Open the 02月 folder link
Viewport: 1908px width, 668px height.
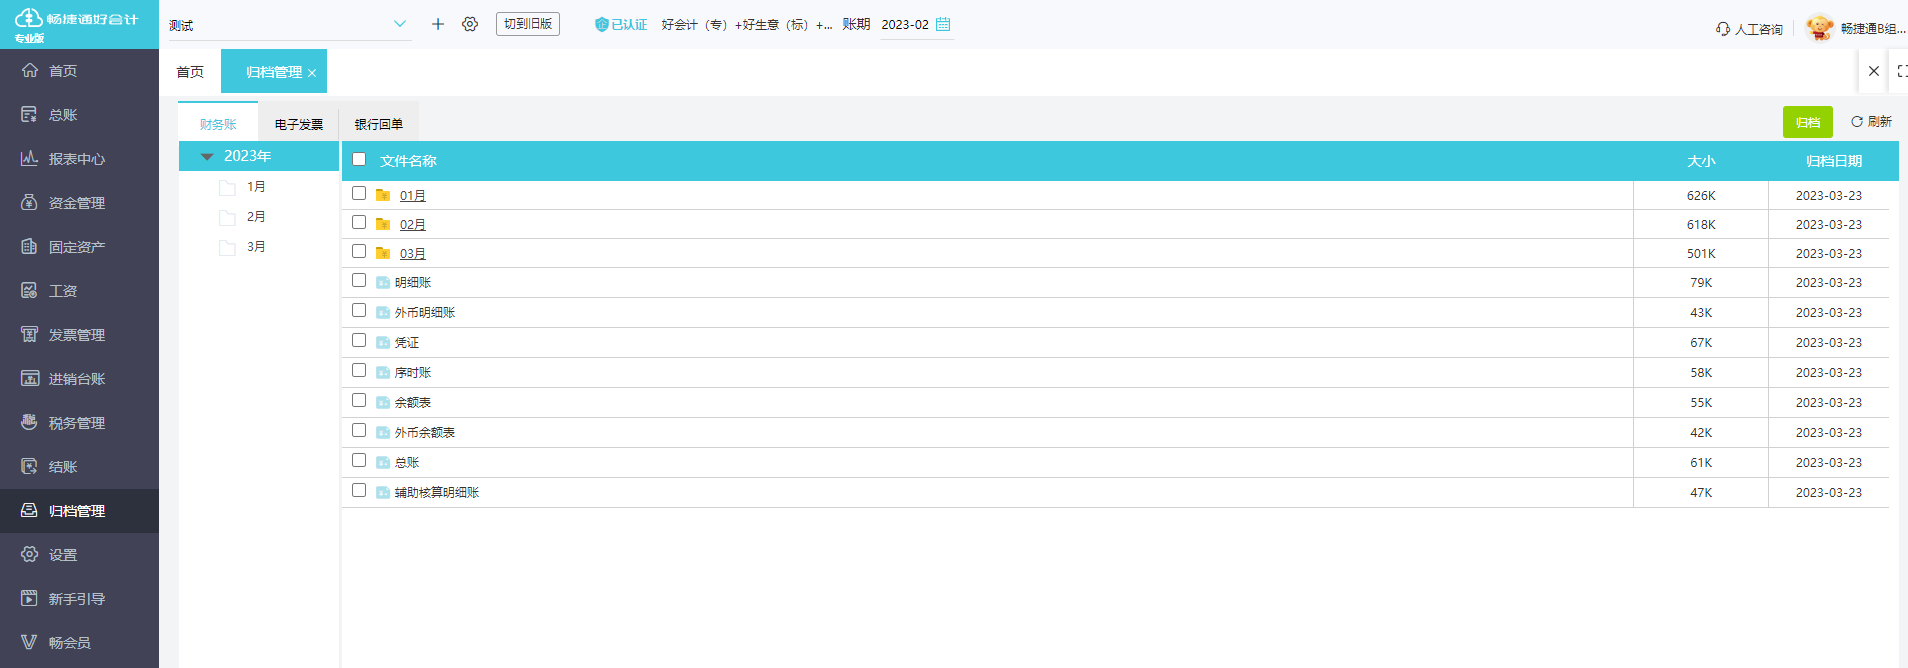pyautogui.click(x=413, y=225)
